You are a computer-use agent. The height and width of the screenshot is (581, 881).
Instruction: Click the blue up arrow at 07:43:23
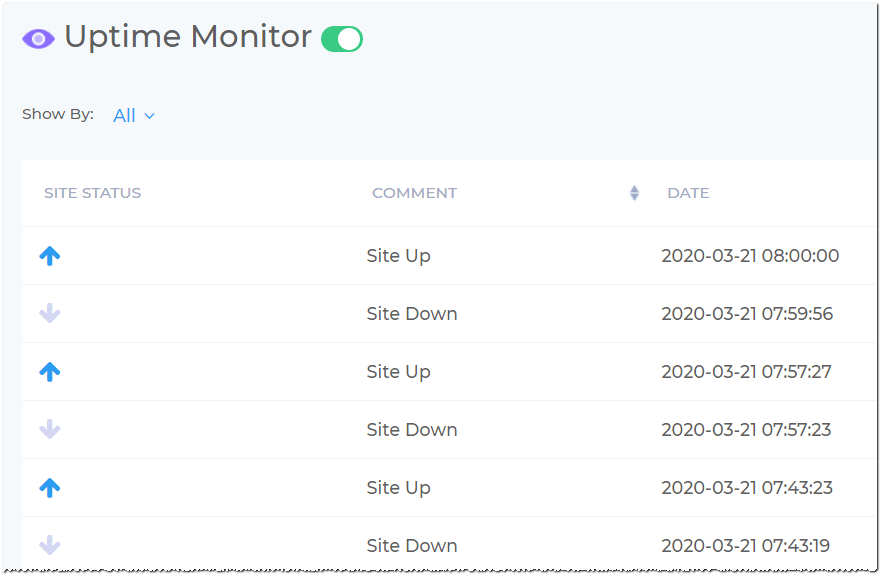pos(49,488)
